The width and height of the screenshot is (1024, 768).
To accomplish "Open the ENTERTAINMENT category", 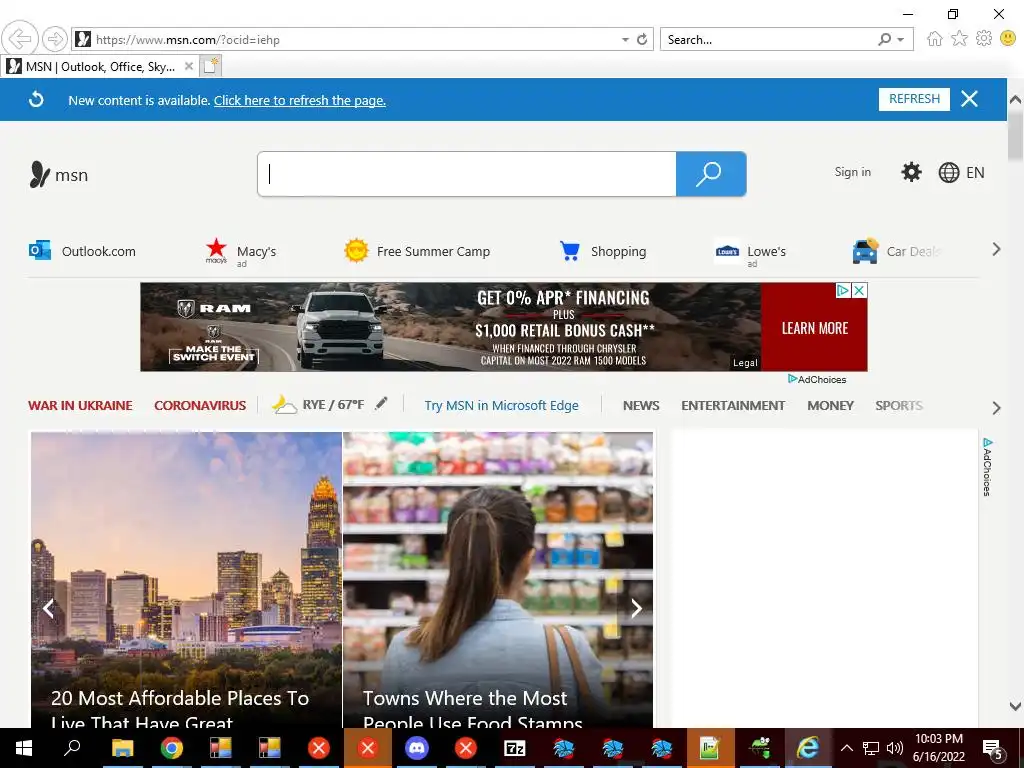I will (x=733, y=406).
